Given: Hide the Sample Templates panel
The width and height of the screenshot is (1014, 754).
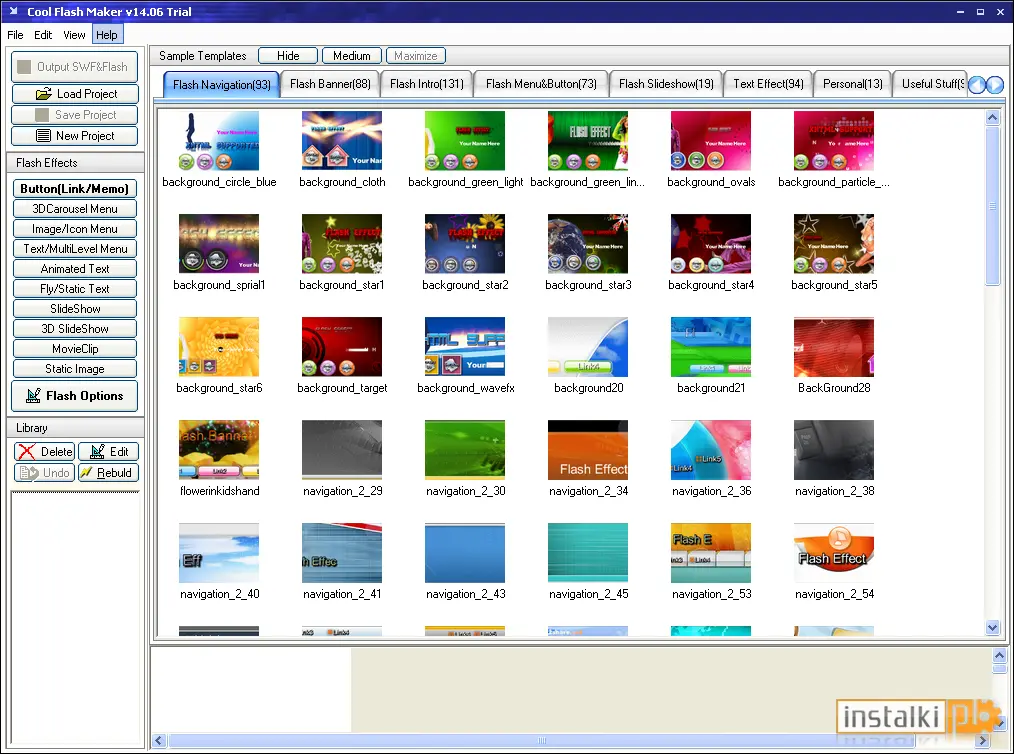Looking at the screenshot, I should (288, 56).
